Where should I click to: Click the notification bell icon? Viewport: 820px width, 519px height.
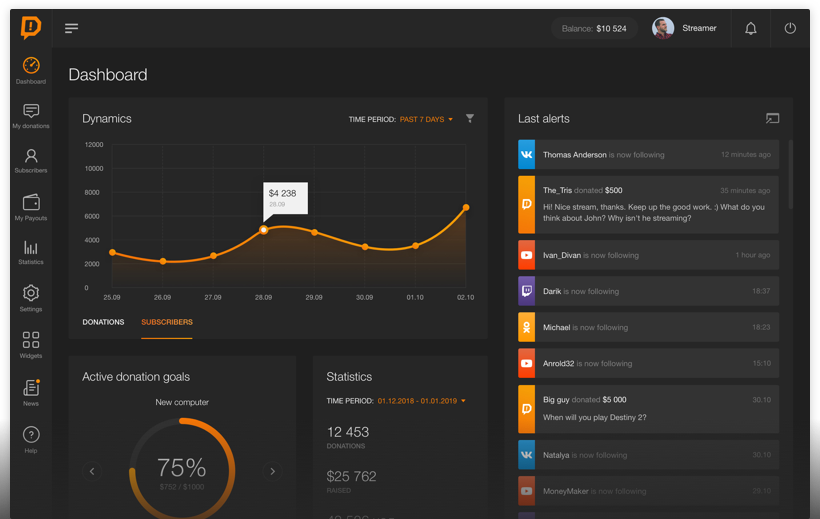pyautogui.click(x=750, y=28)
